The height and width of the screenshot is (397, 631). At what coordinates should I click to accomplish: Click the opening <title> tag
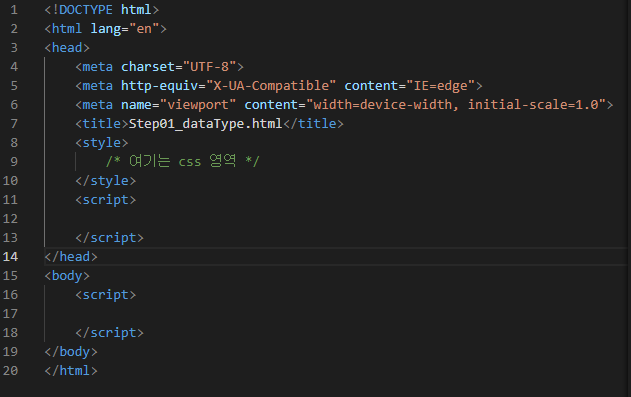[102, 124]
